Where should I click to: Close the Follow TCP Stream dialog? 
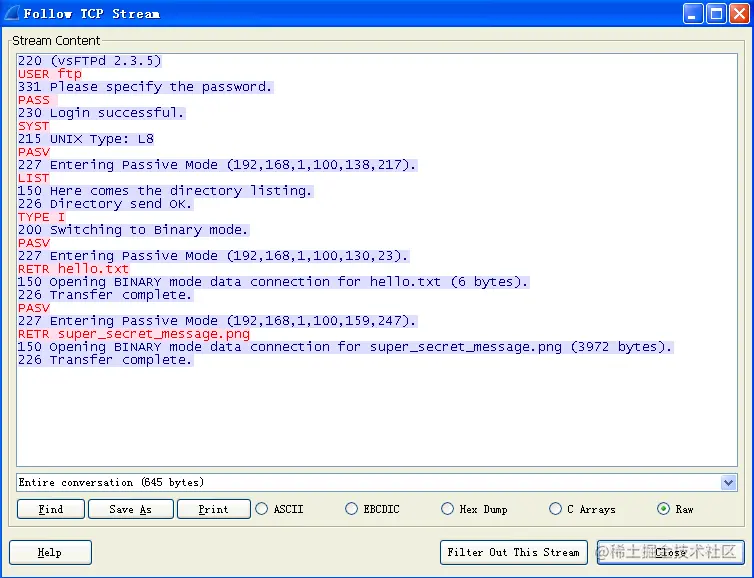670,552
